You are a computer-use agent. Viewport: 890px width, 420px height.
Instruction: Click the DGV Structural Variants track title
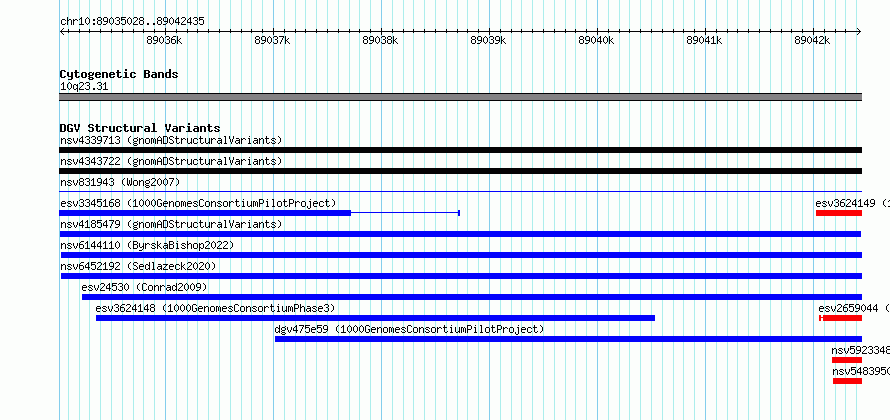point(140,128)
